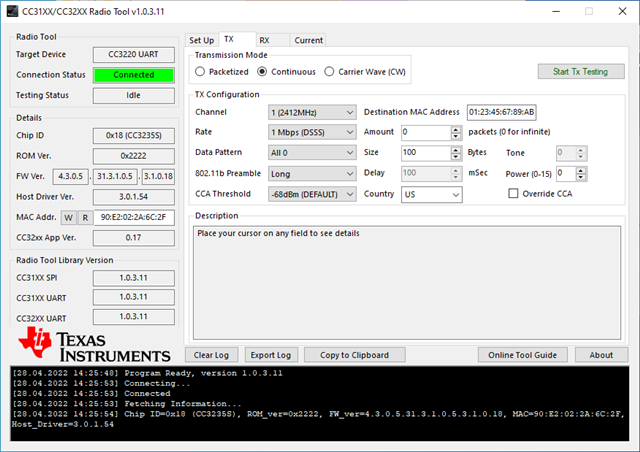Click the FW Ver. 3.1.0.18 field

point(158,176)
